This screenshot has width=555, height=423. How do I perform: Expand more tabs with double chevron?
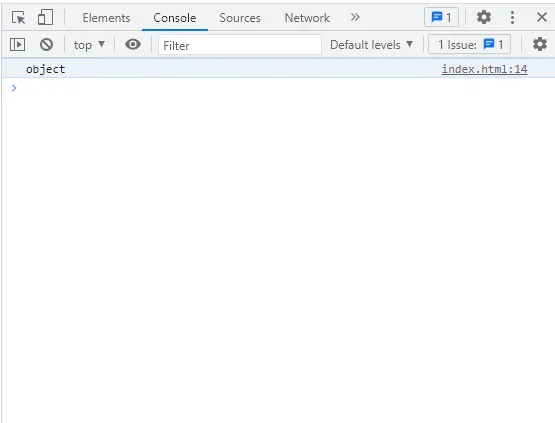pyautogui.click(x=355, y=17)
